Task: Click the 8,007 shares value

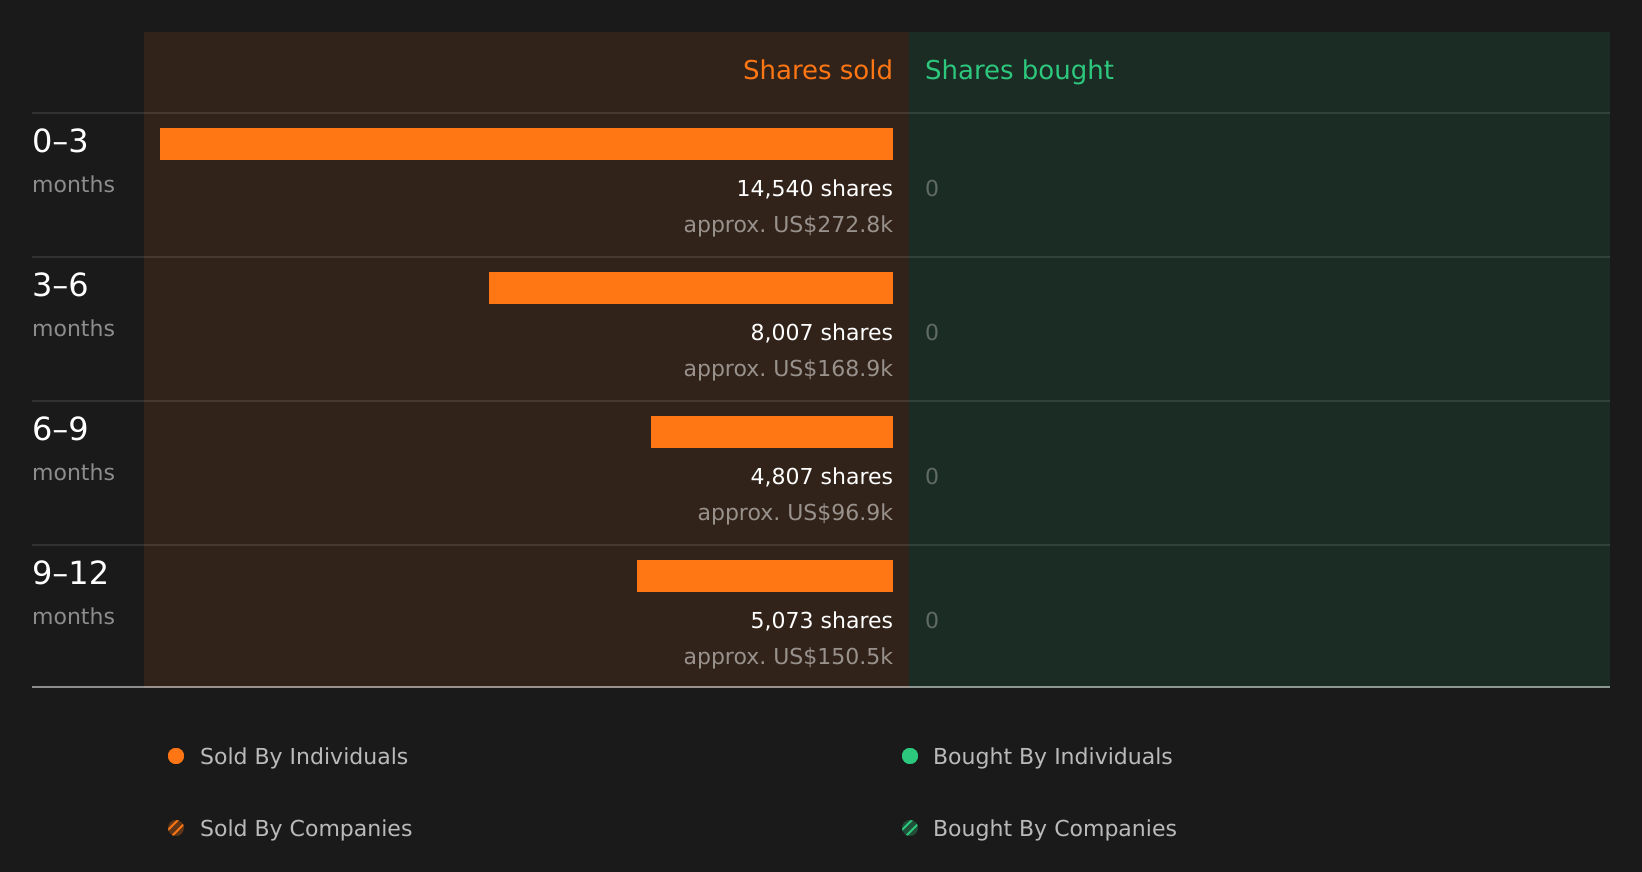Action: point(822,333)
